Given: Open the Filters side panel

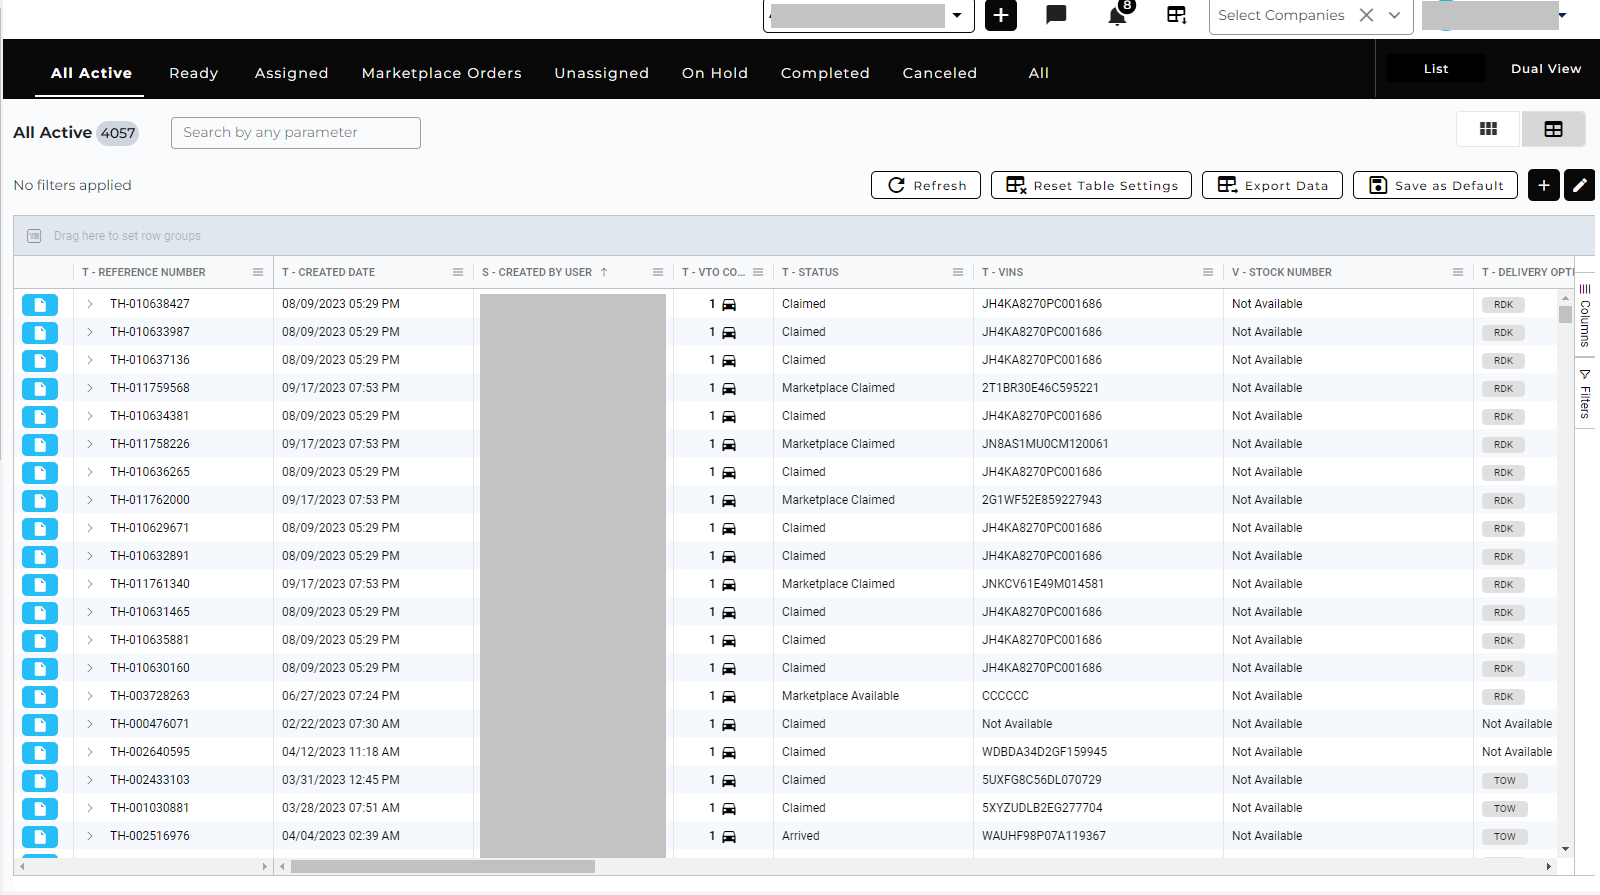Looking at the screenshot, I should [1585, 394].
